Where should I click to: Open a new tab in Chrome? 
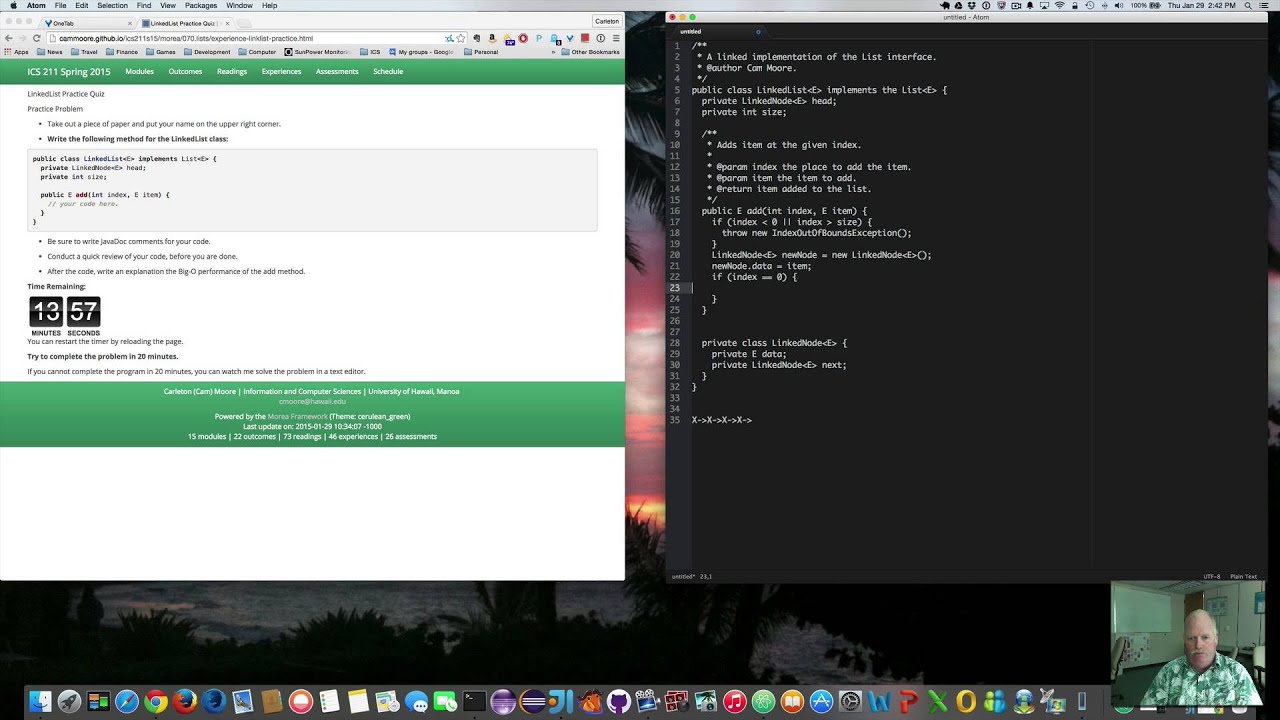point(246,23)
